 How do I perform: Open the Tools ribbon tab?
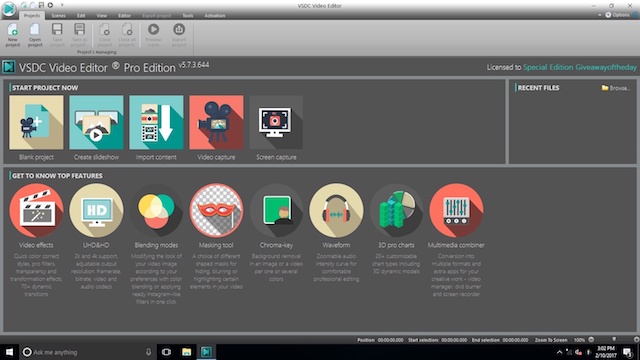coord(188,16)
